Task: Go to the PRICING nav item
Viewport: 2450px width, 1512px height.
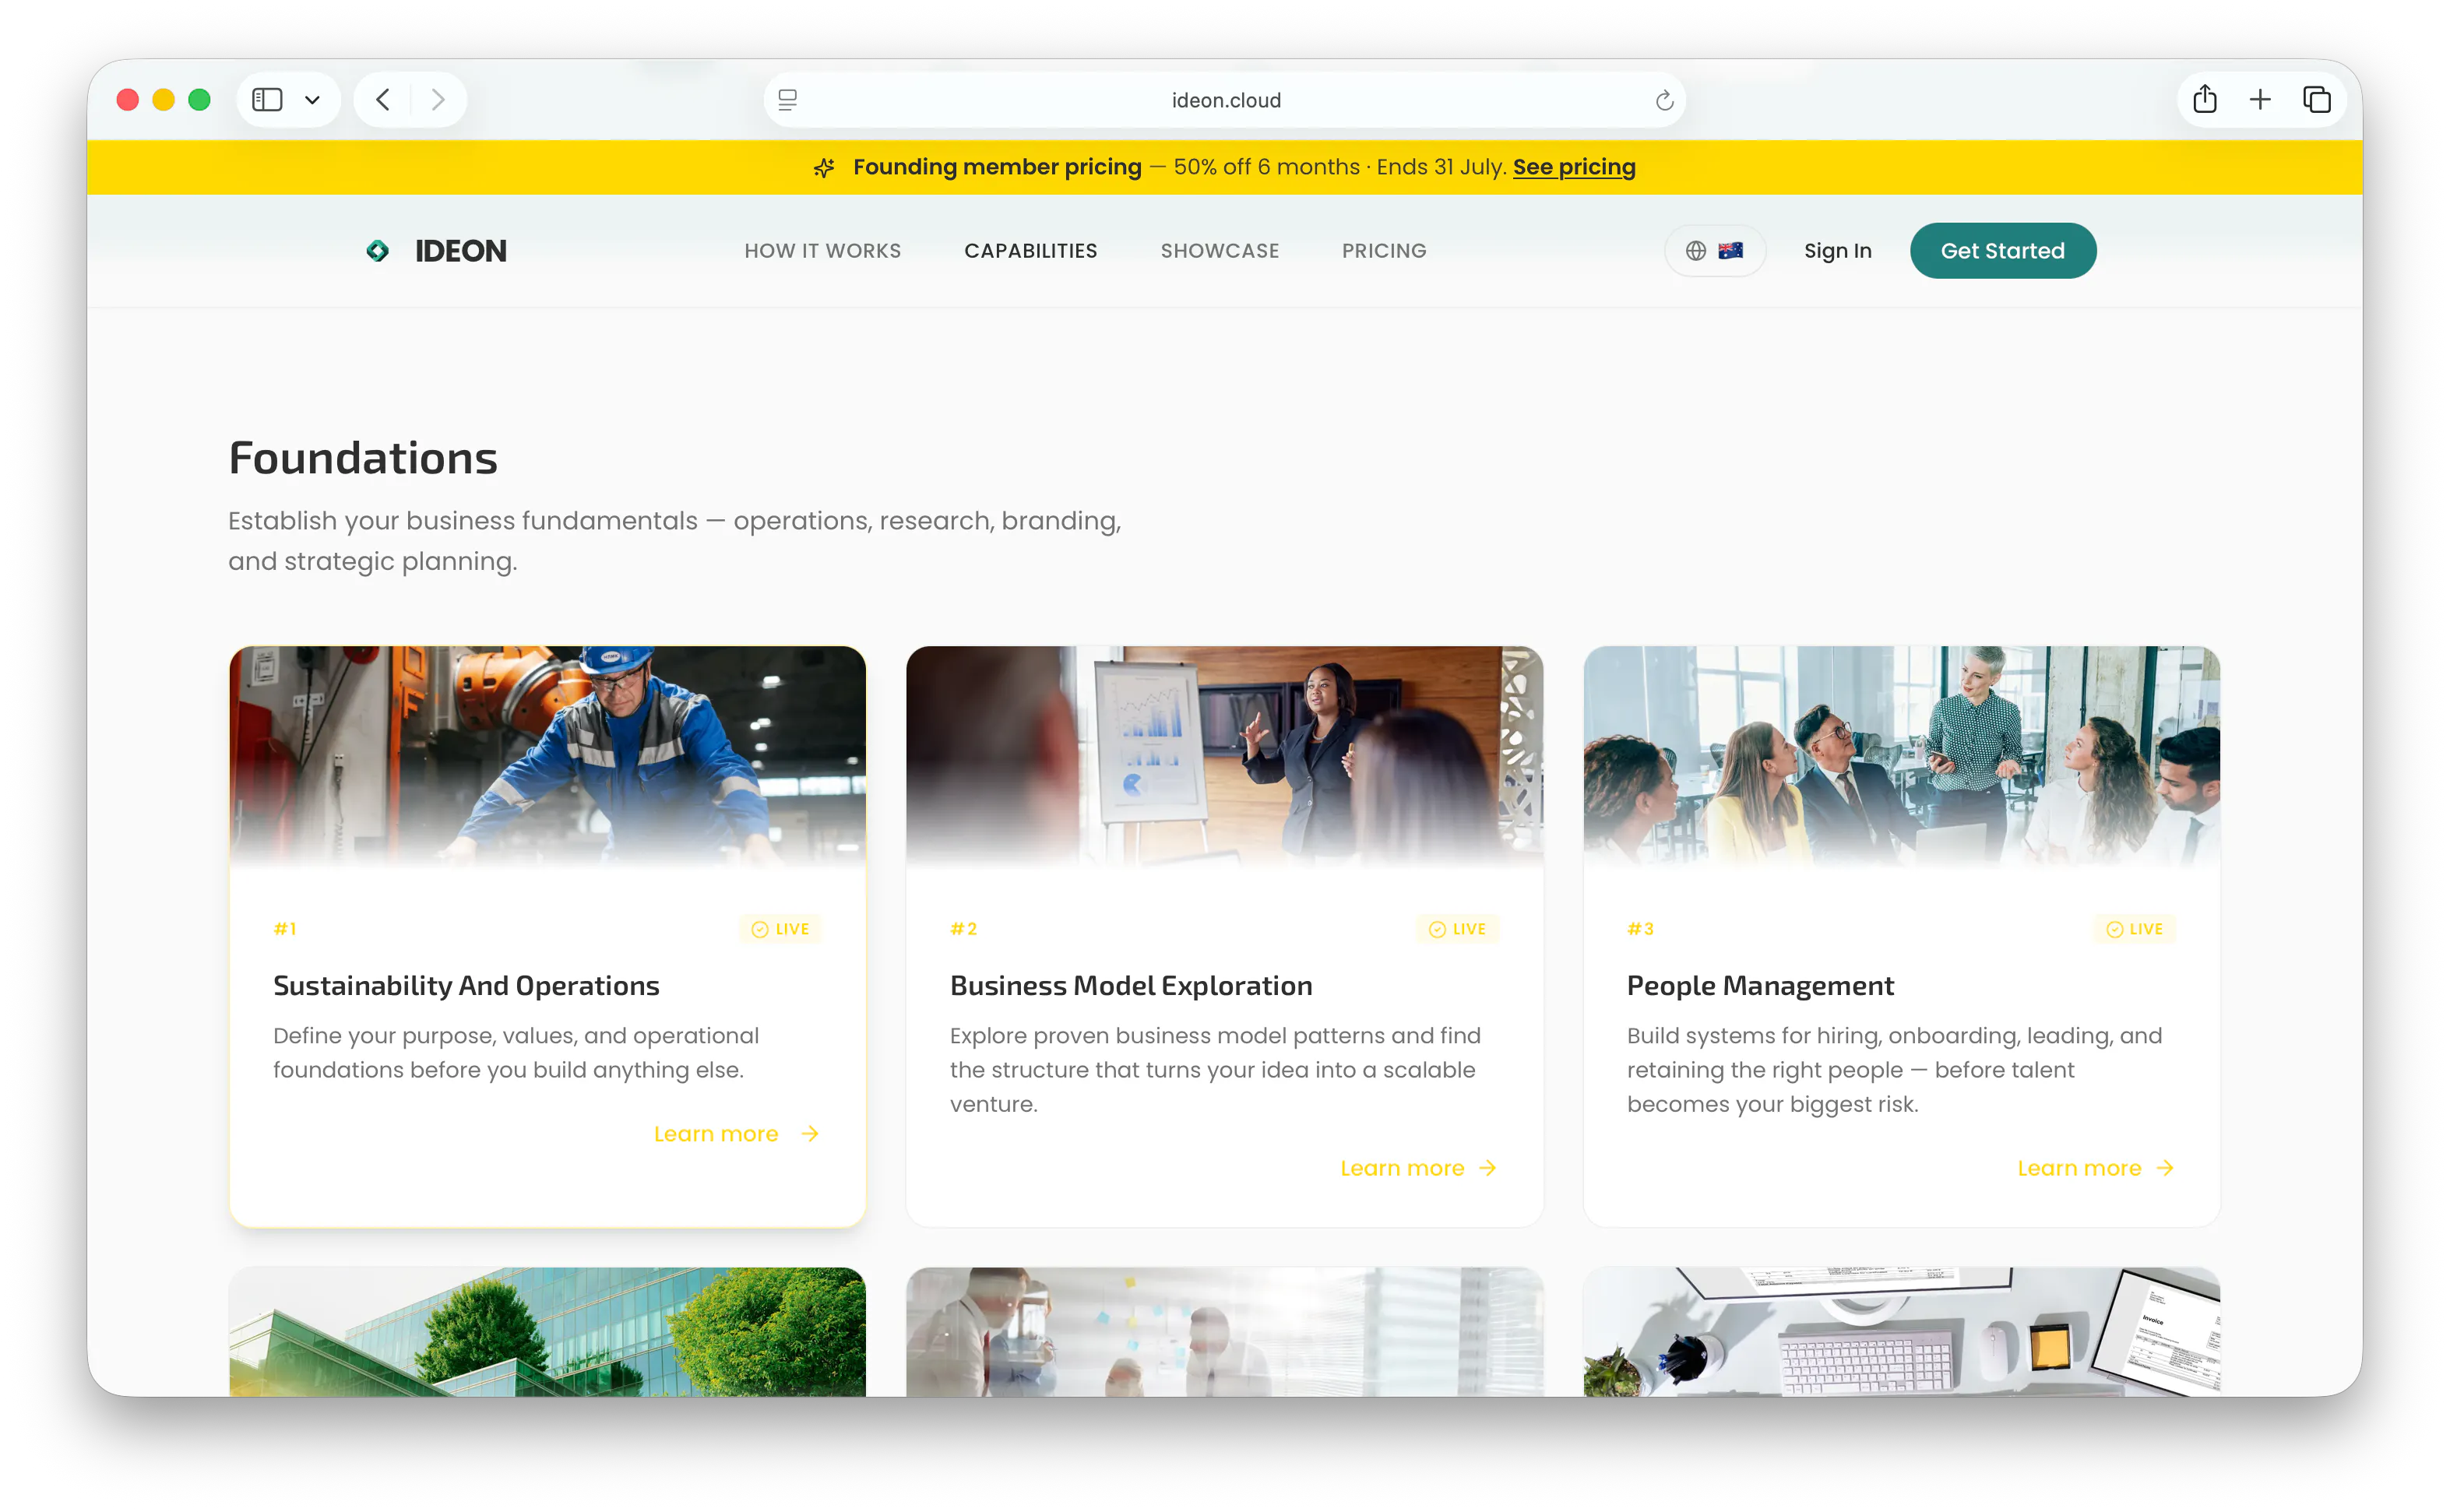Action: pos(1384,251)
